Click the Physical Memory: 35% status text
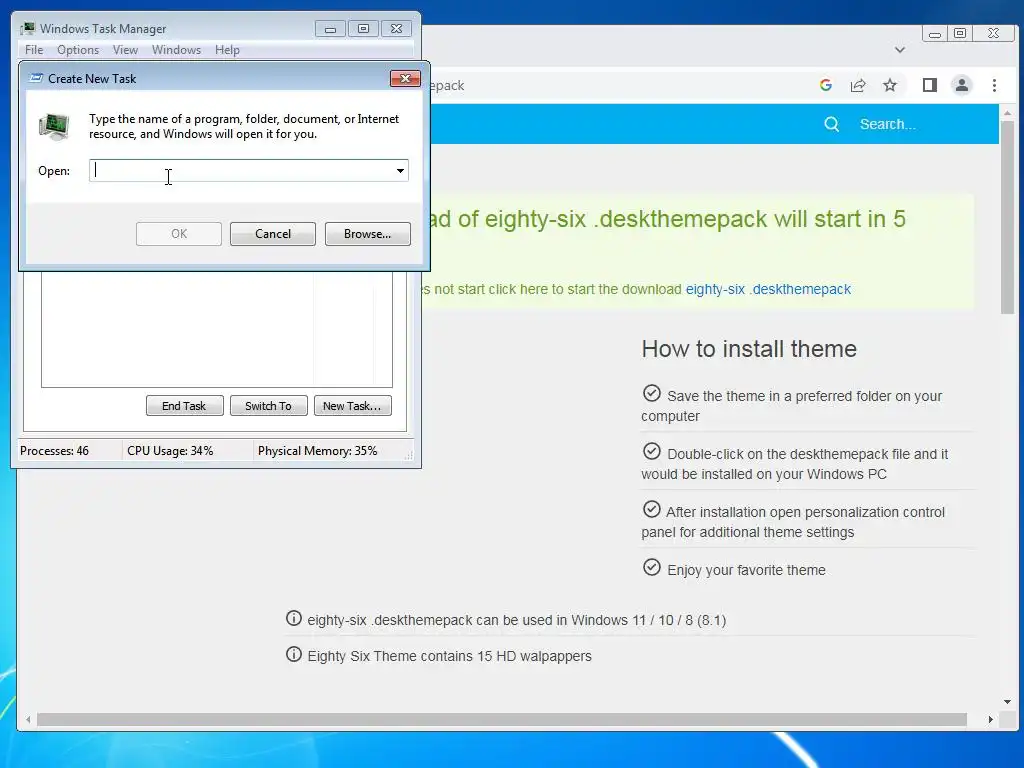1024x768 pixels. click(x=317, y=451)
